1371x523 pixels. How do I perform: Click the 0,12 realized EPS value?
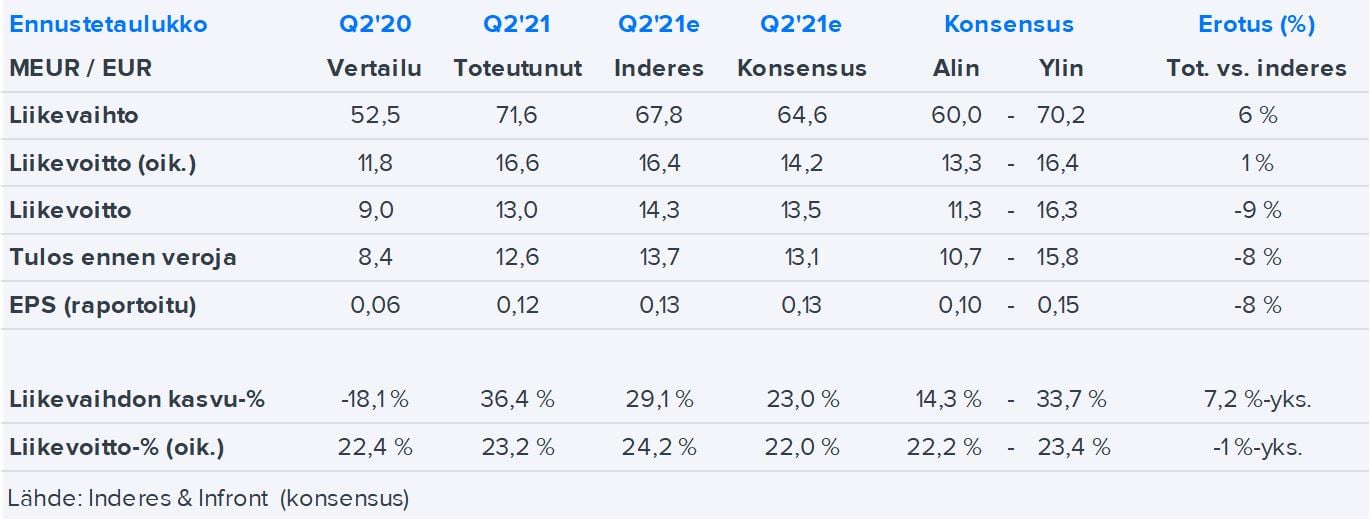[x=517, y=305]
